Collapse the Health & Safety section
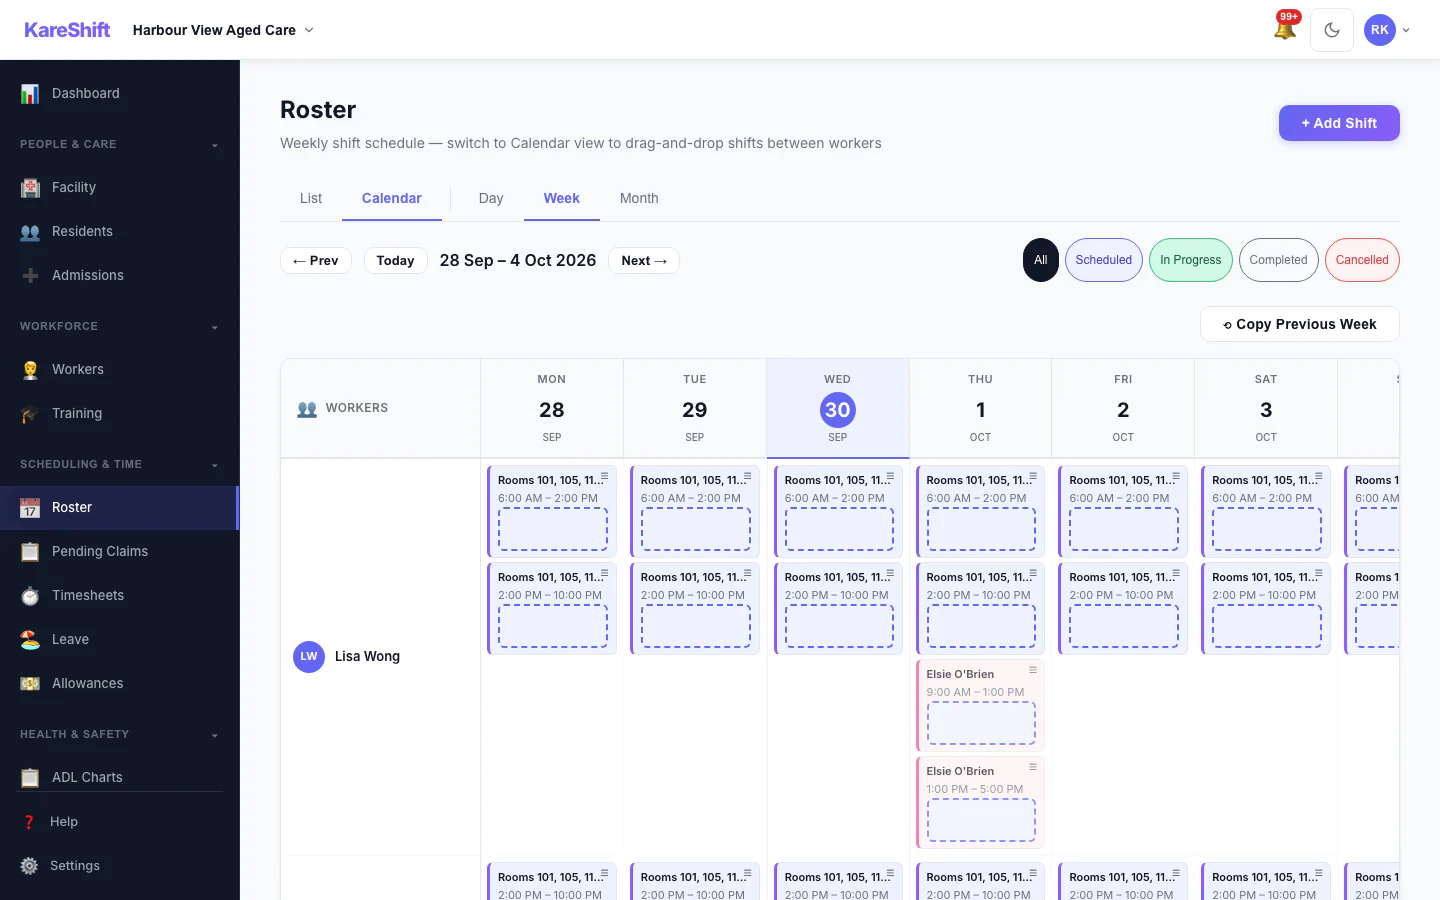1440x900 pixels. tap(120, 735)
